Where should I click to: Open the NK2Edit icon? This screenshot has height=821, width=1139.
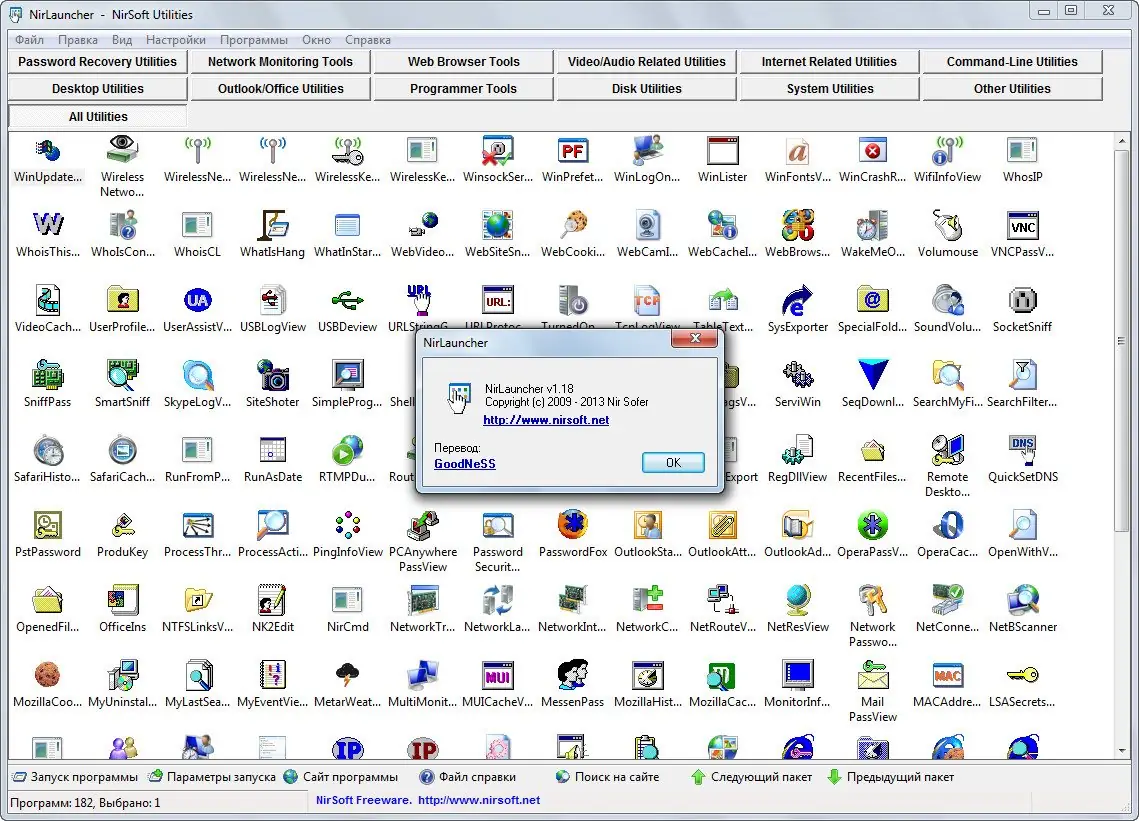click(x=272, y=599)
